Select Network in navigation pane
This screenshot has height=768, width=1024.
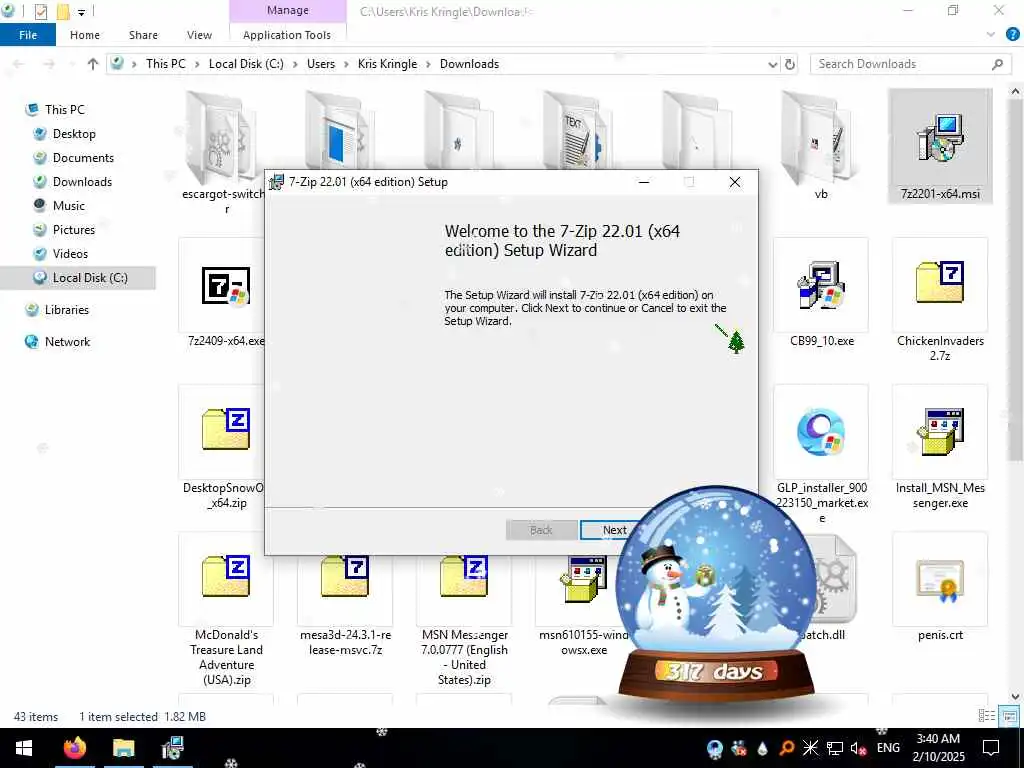coord(67,342)
